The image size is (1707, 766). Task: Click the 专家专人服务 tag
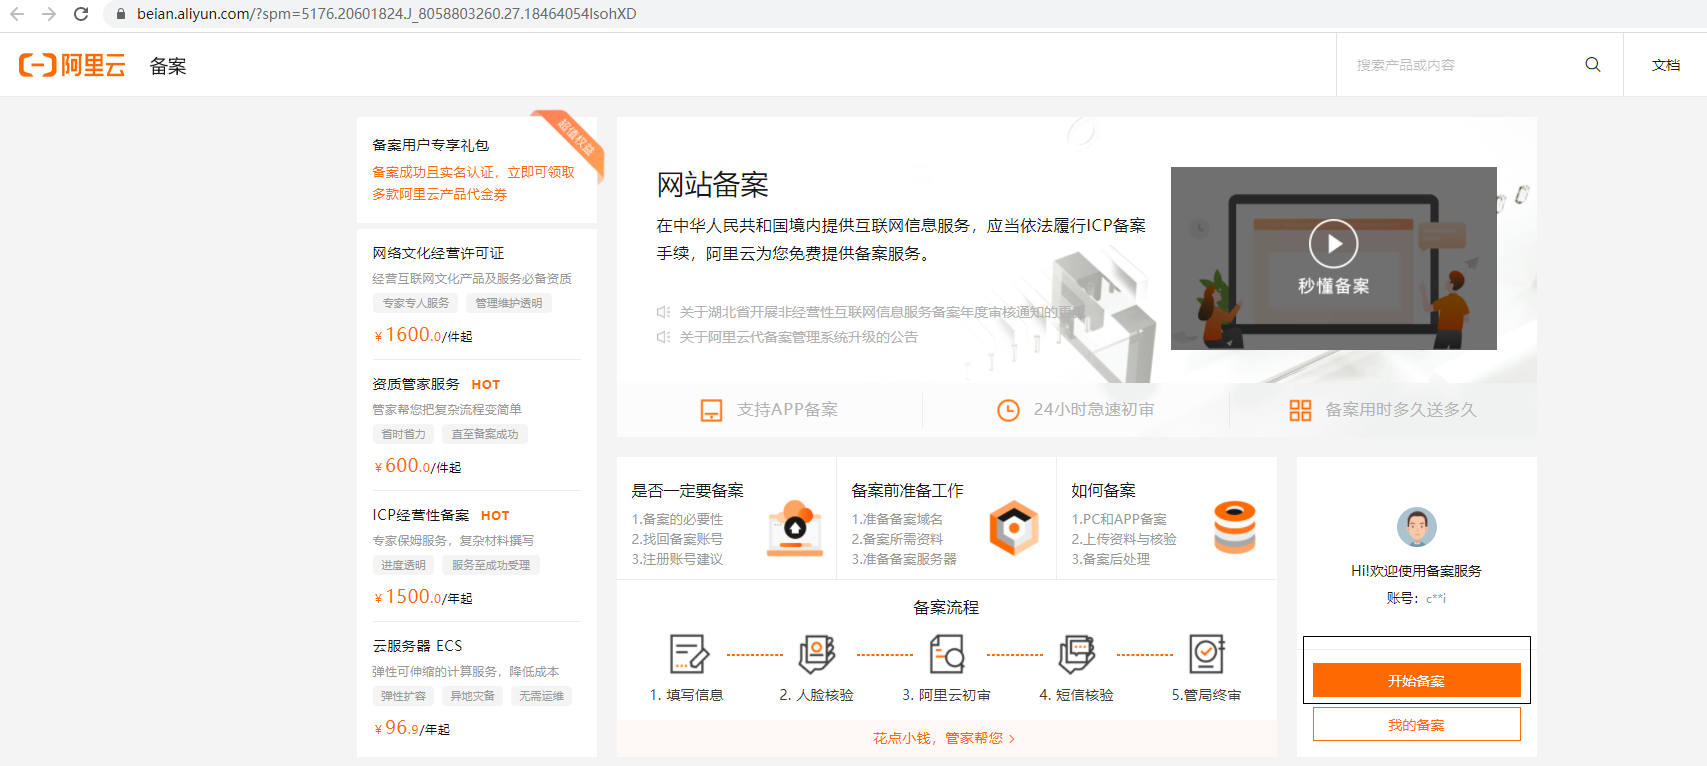coord(415,303)
